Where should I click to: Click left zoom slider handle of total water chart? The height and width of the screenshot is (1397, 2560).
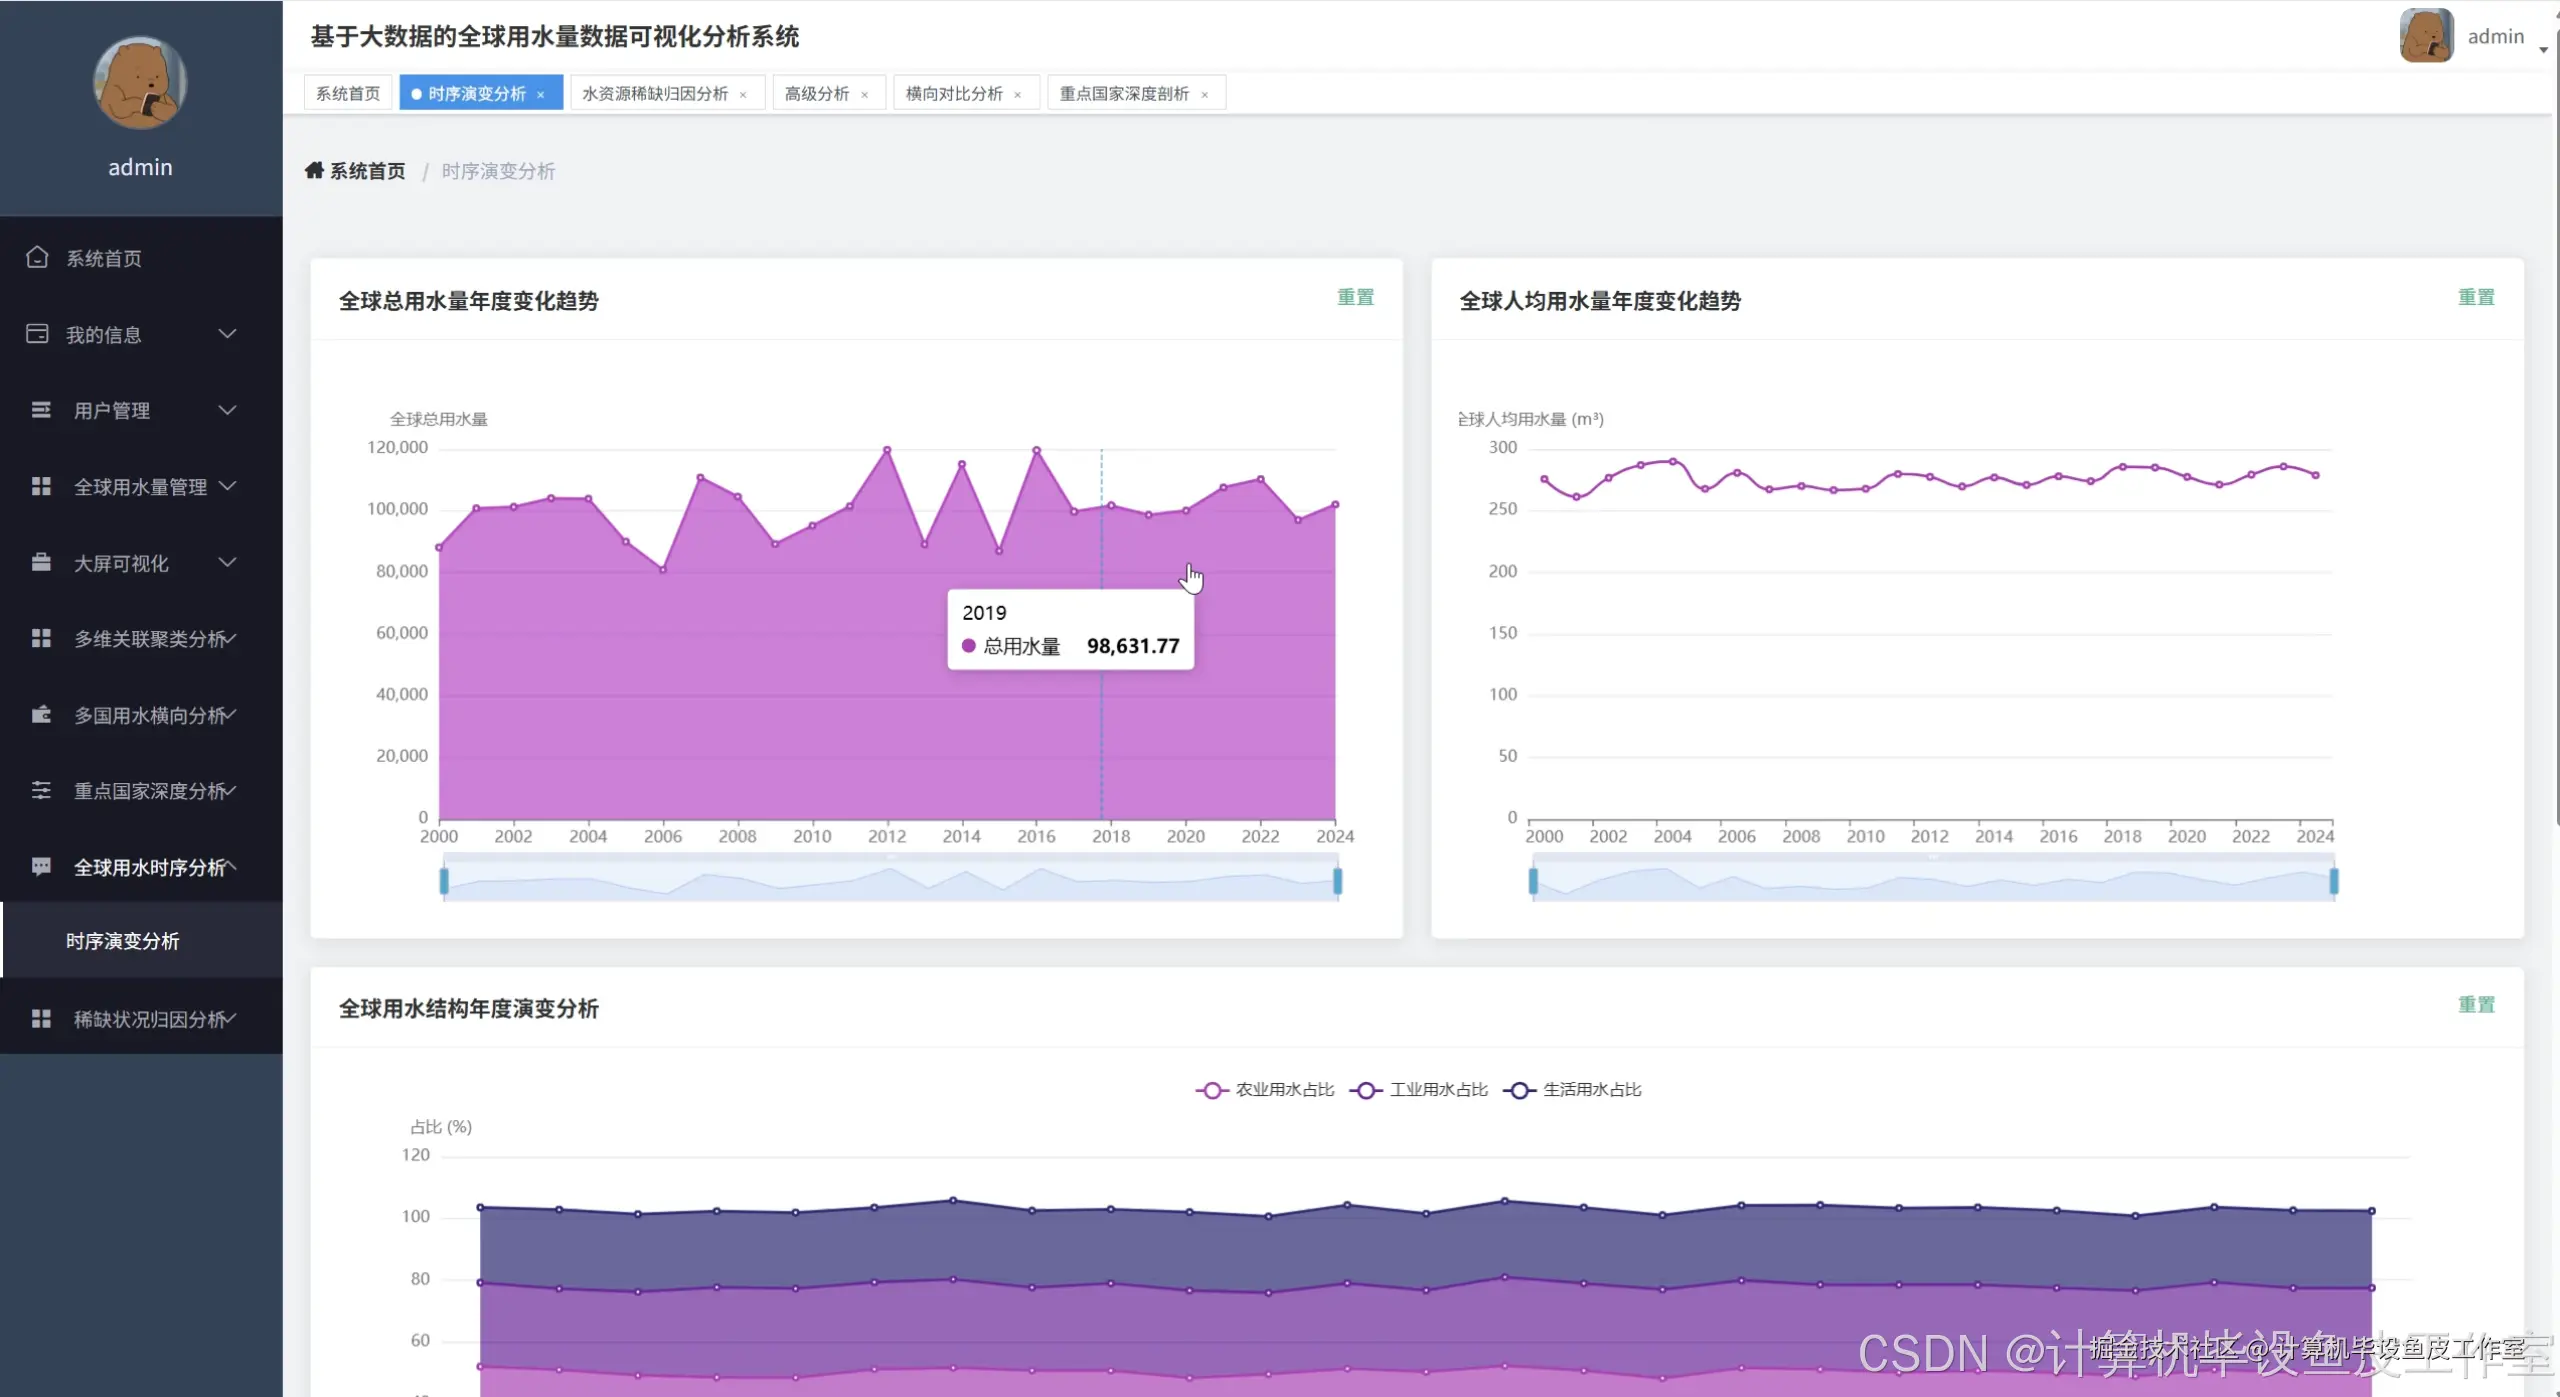[444, 881]
